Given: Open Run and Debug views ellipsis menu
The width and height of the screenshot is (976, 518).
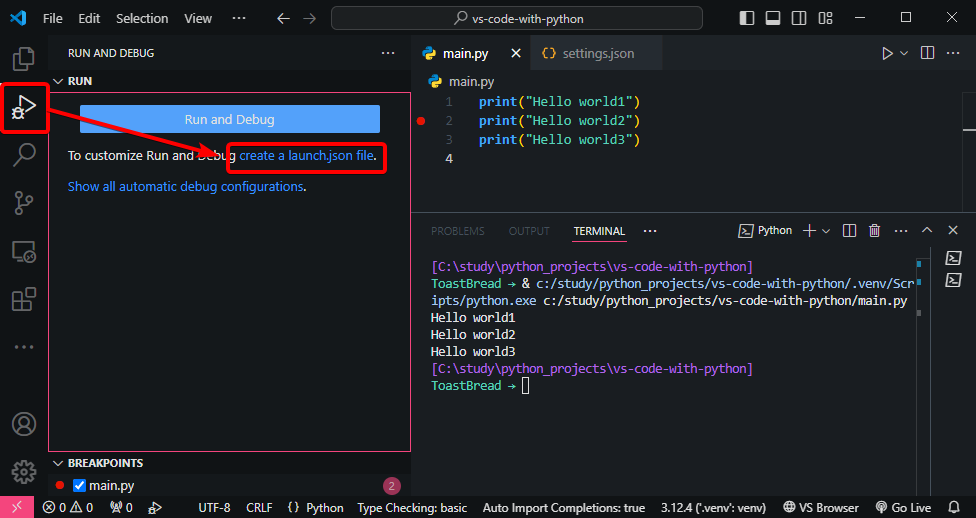Looking at the screenshot, I should (388, 53).
